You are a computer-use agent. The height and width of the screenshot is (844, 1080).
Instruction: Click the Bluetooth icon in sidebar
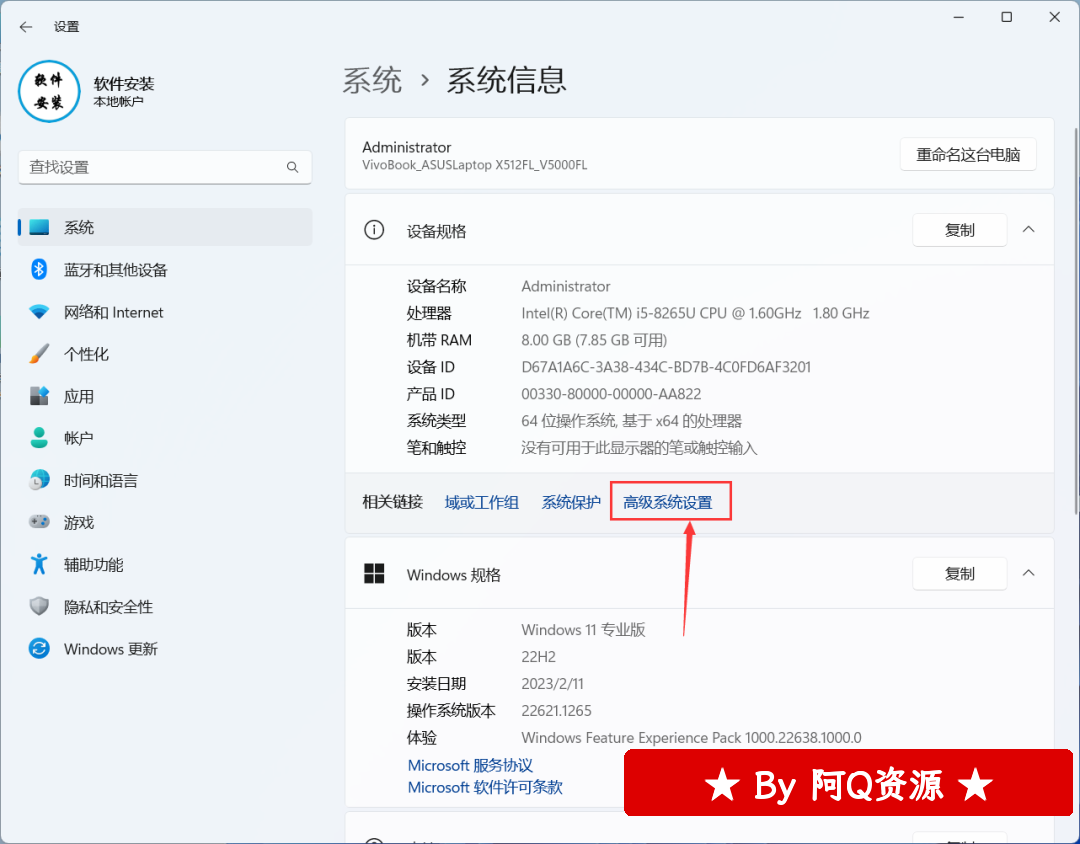39,269
